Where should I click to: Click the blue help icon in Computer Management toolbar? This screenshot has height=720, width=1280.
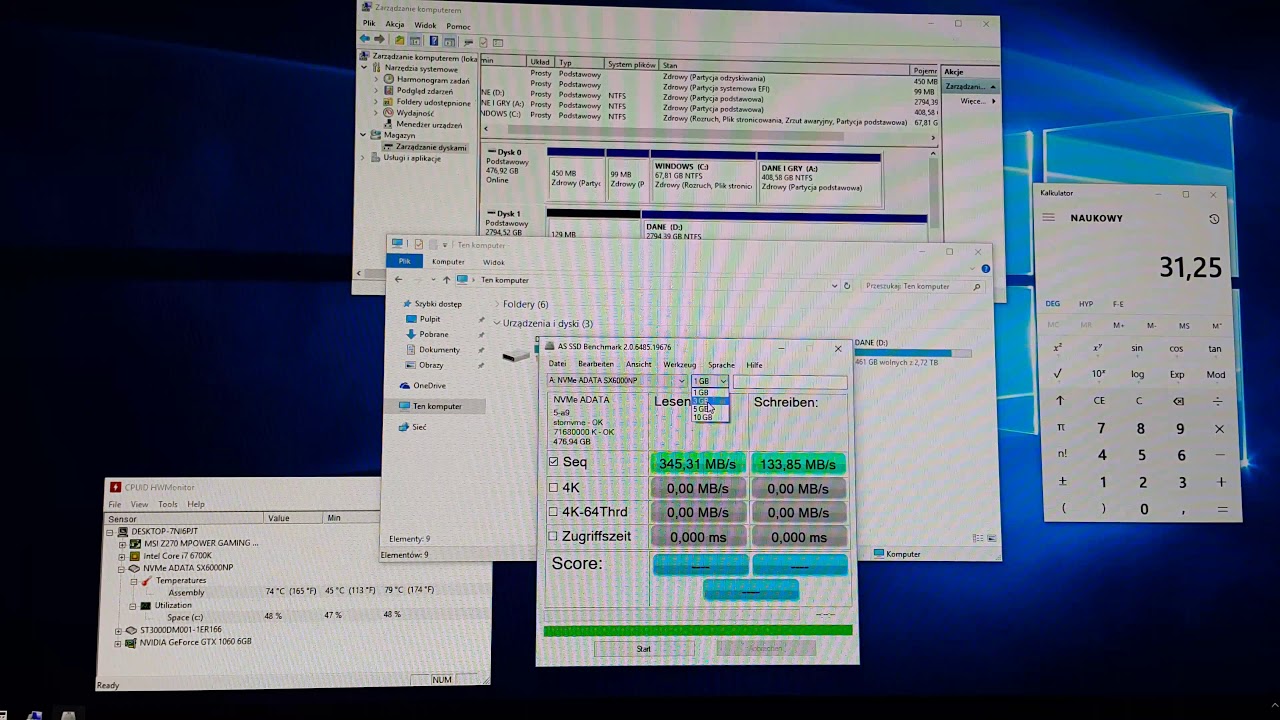[434, 41]
